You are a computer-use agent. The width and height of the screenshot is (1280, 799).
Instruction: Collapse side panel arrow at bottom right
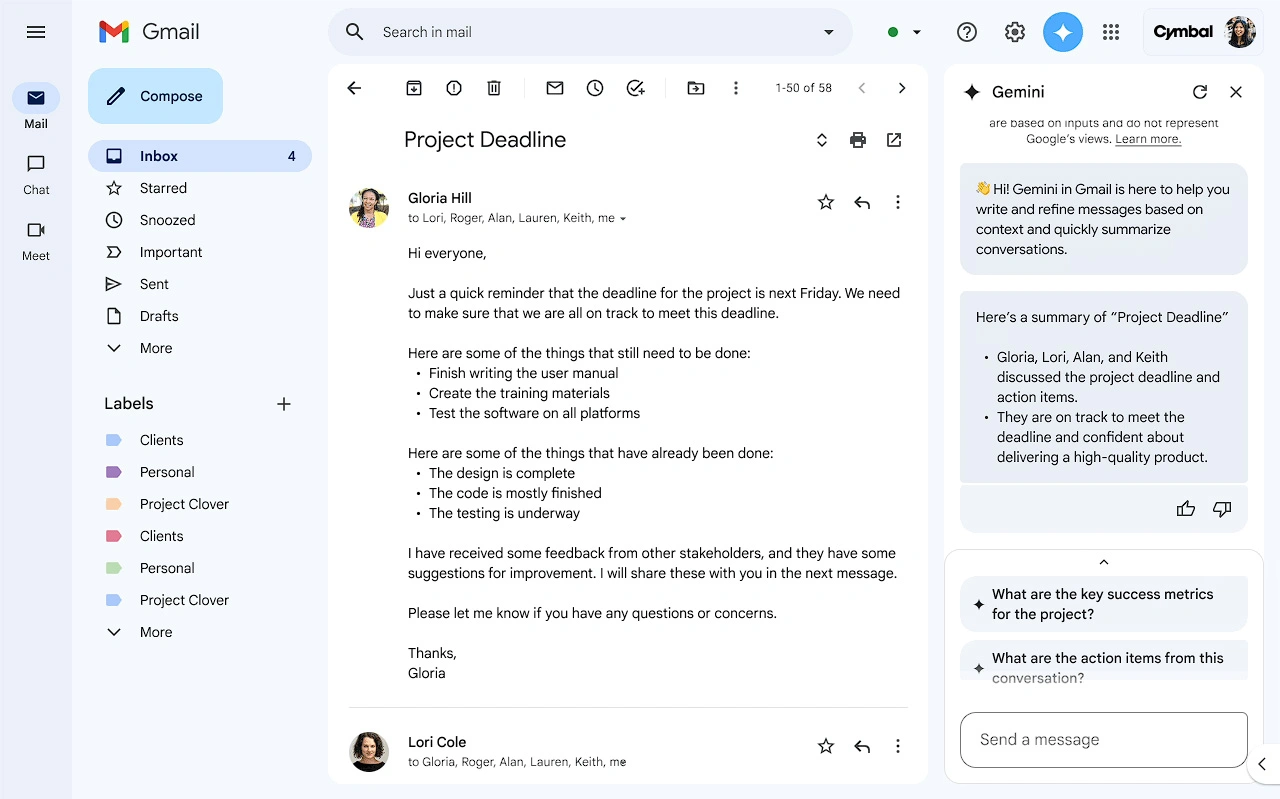[1262, 764]
